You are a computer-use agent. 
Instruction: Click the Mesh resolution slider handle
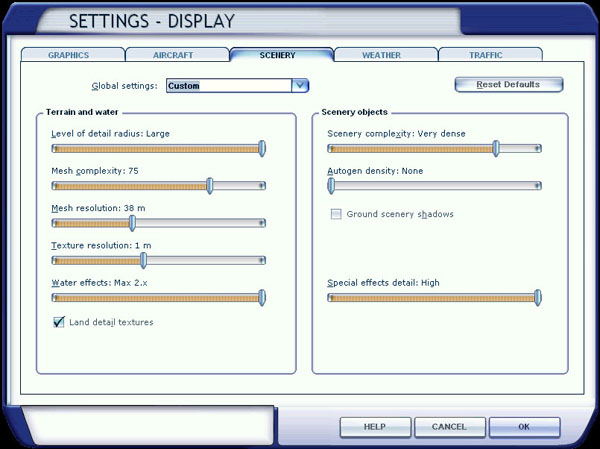click(x=132, y=223)
